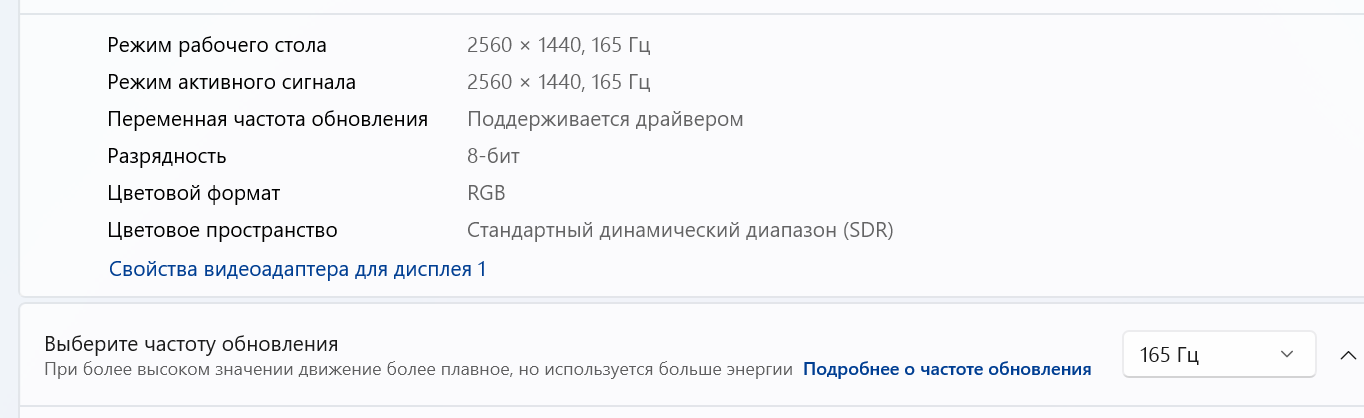Click the Разрядность label

click(167, 156)
